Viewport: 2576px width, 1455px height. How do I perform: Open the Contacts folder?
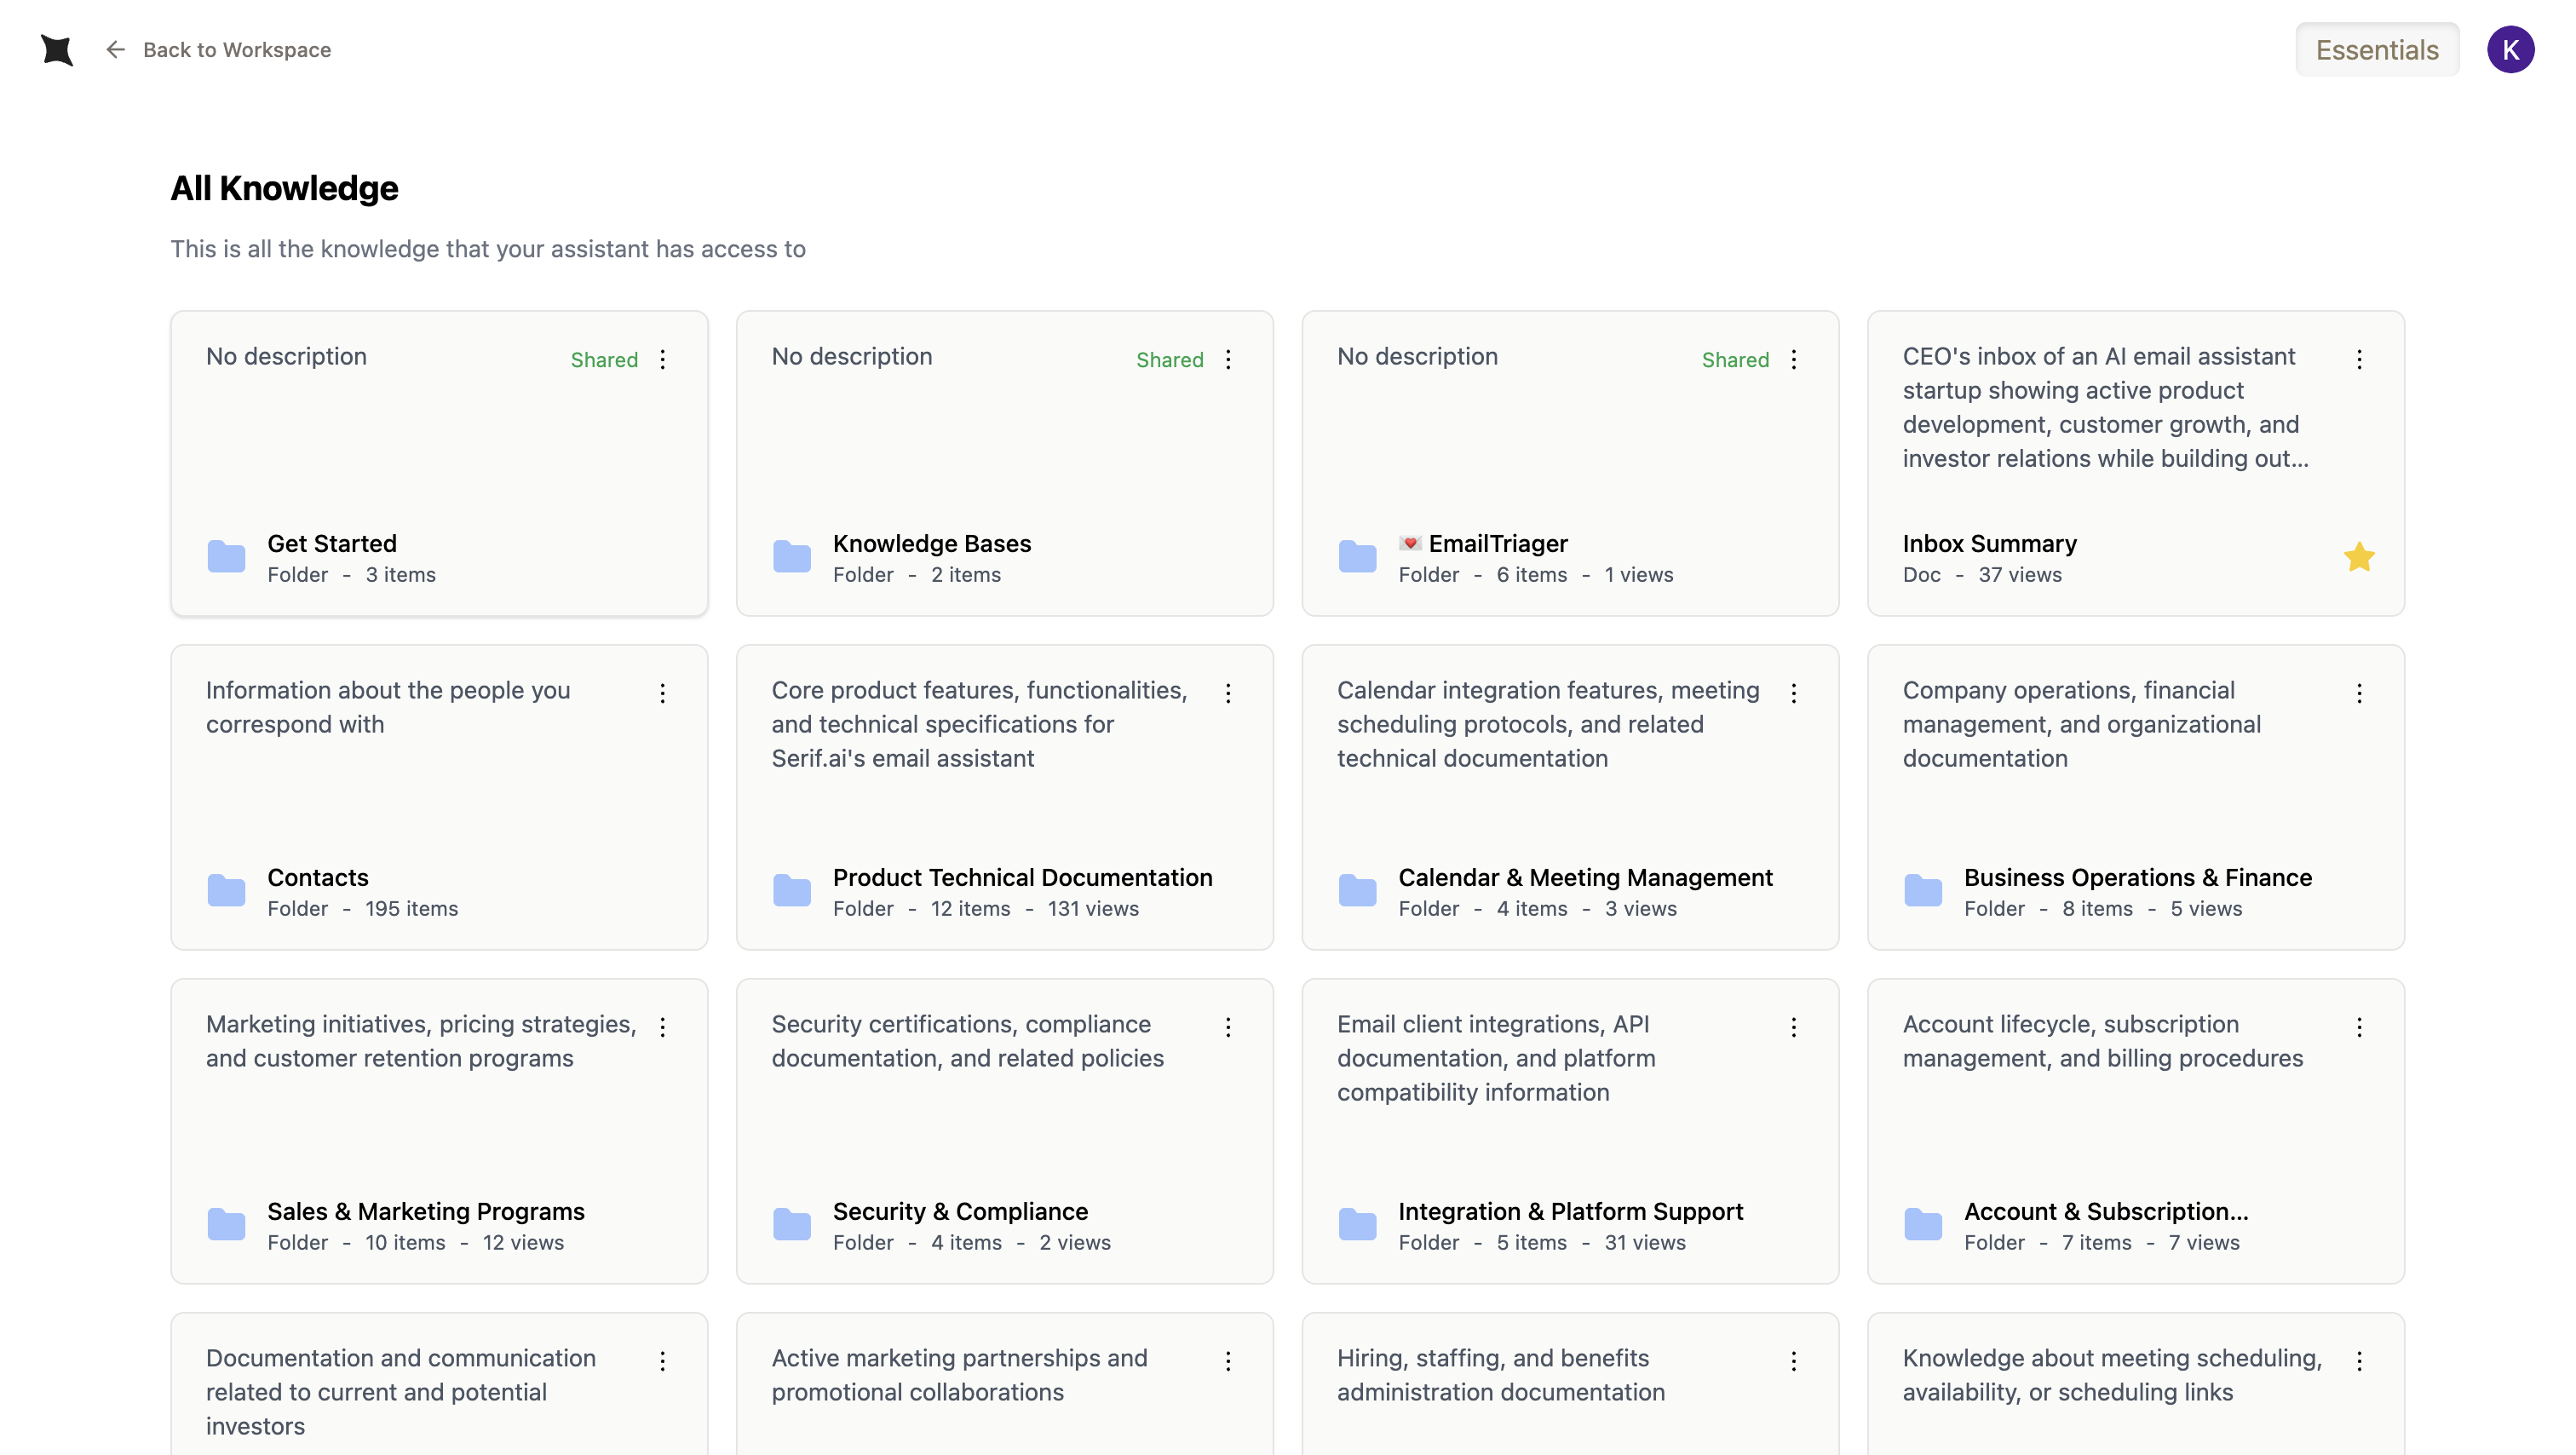(318, 878)
